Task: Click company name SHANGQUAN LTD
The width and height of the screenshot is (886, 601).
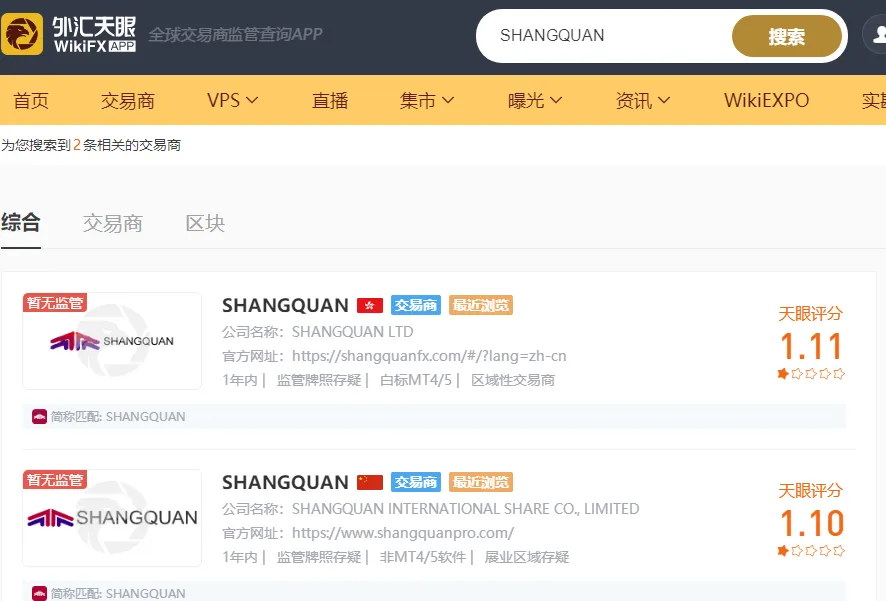Action: tap(353, 332)
